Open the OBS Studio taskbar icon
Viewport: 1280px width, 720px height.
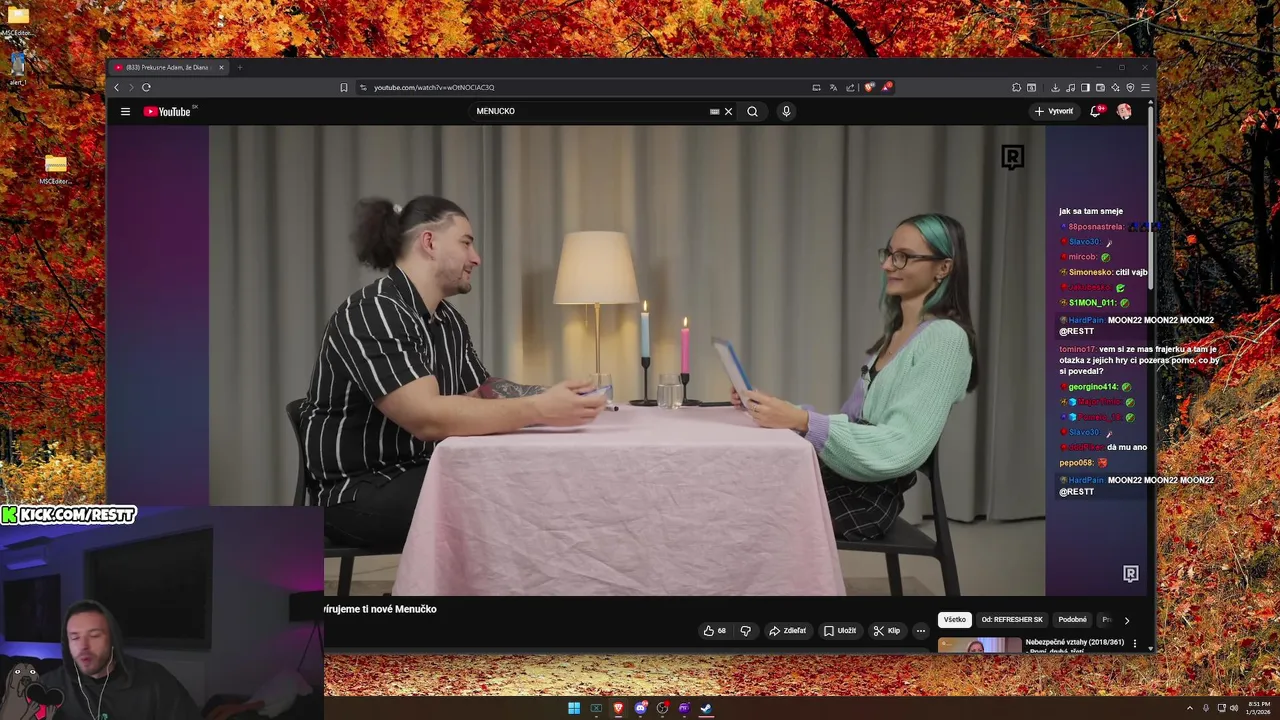pyautogui.click(x=662, y=708)
